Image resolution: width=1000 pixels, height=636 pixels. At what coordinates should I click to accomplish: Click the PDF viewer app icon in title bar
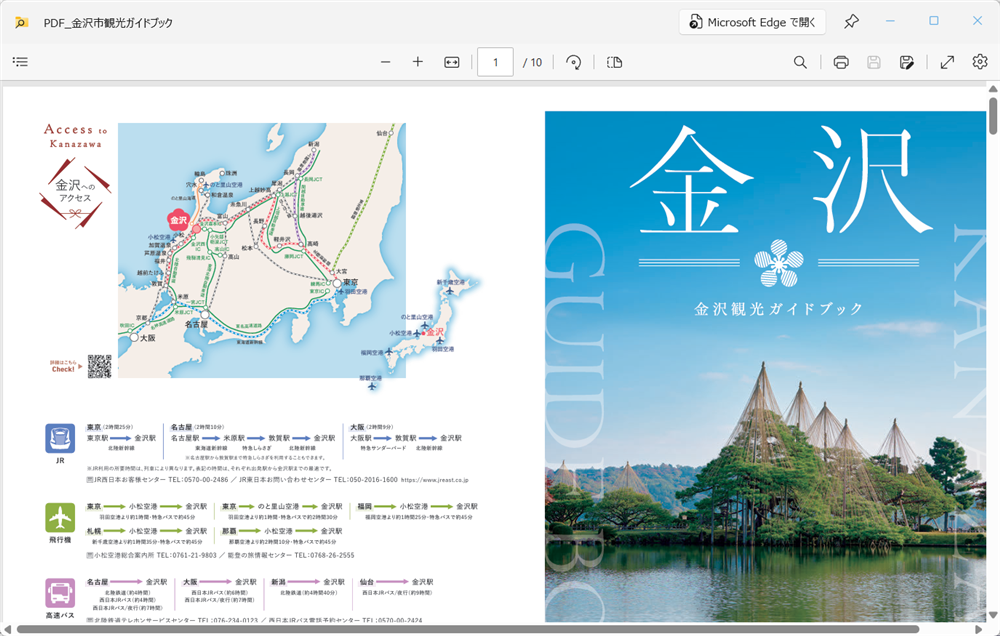pos(20,21)
